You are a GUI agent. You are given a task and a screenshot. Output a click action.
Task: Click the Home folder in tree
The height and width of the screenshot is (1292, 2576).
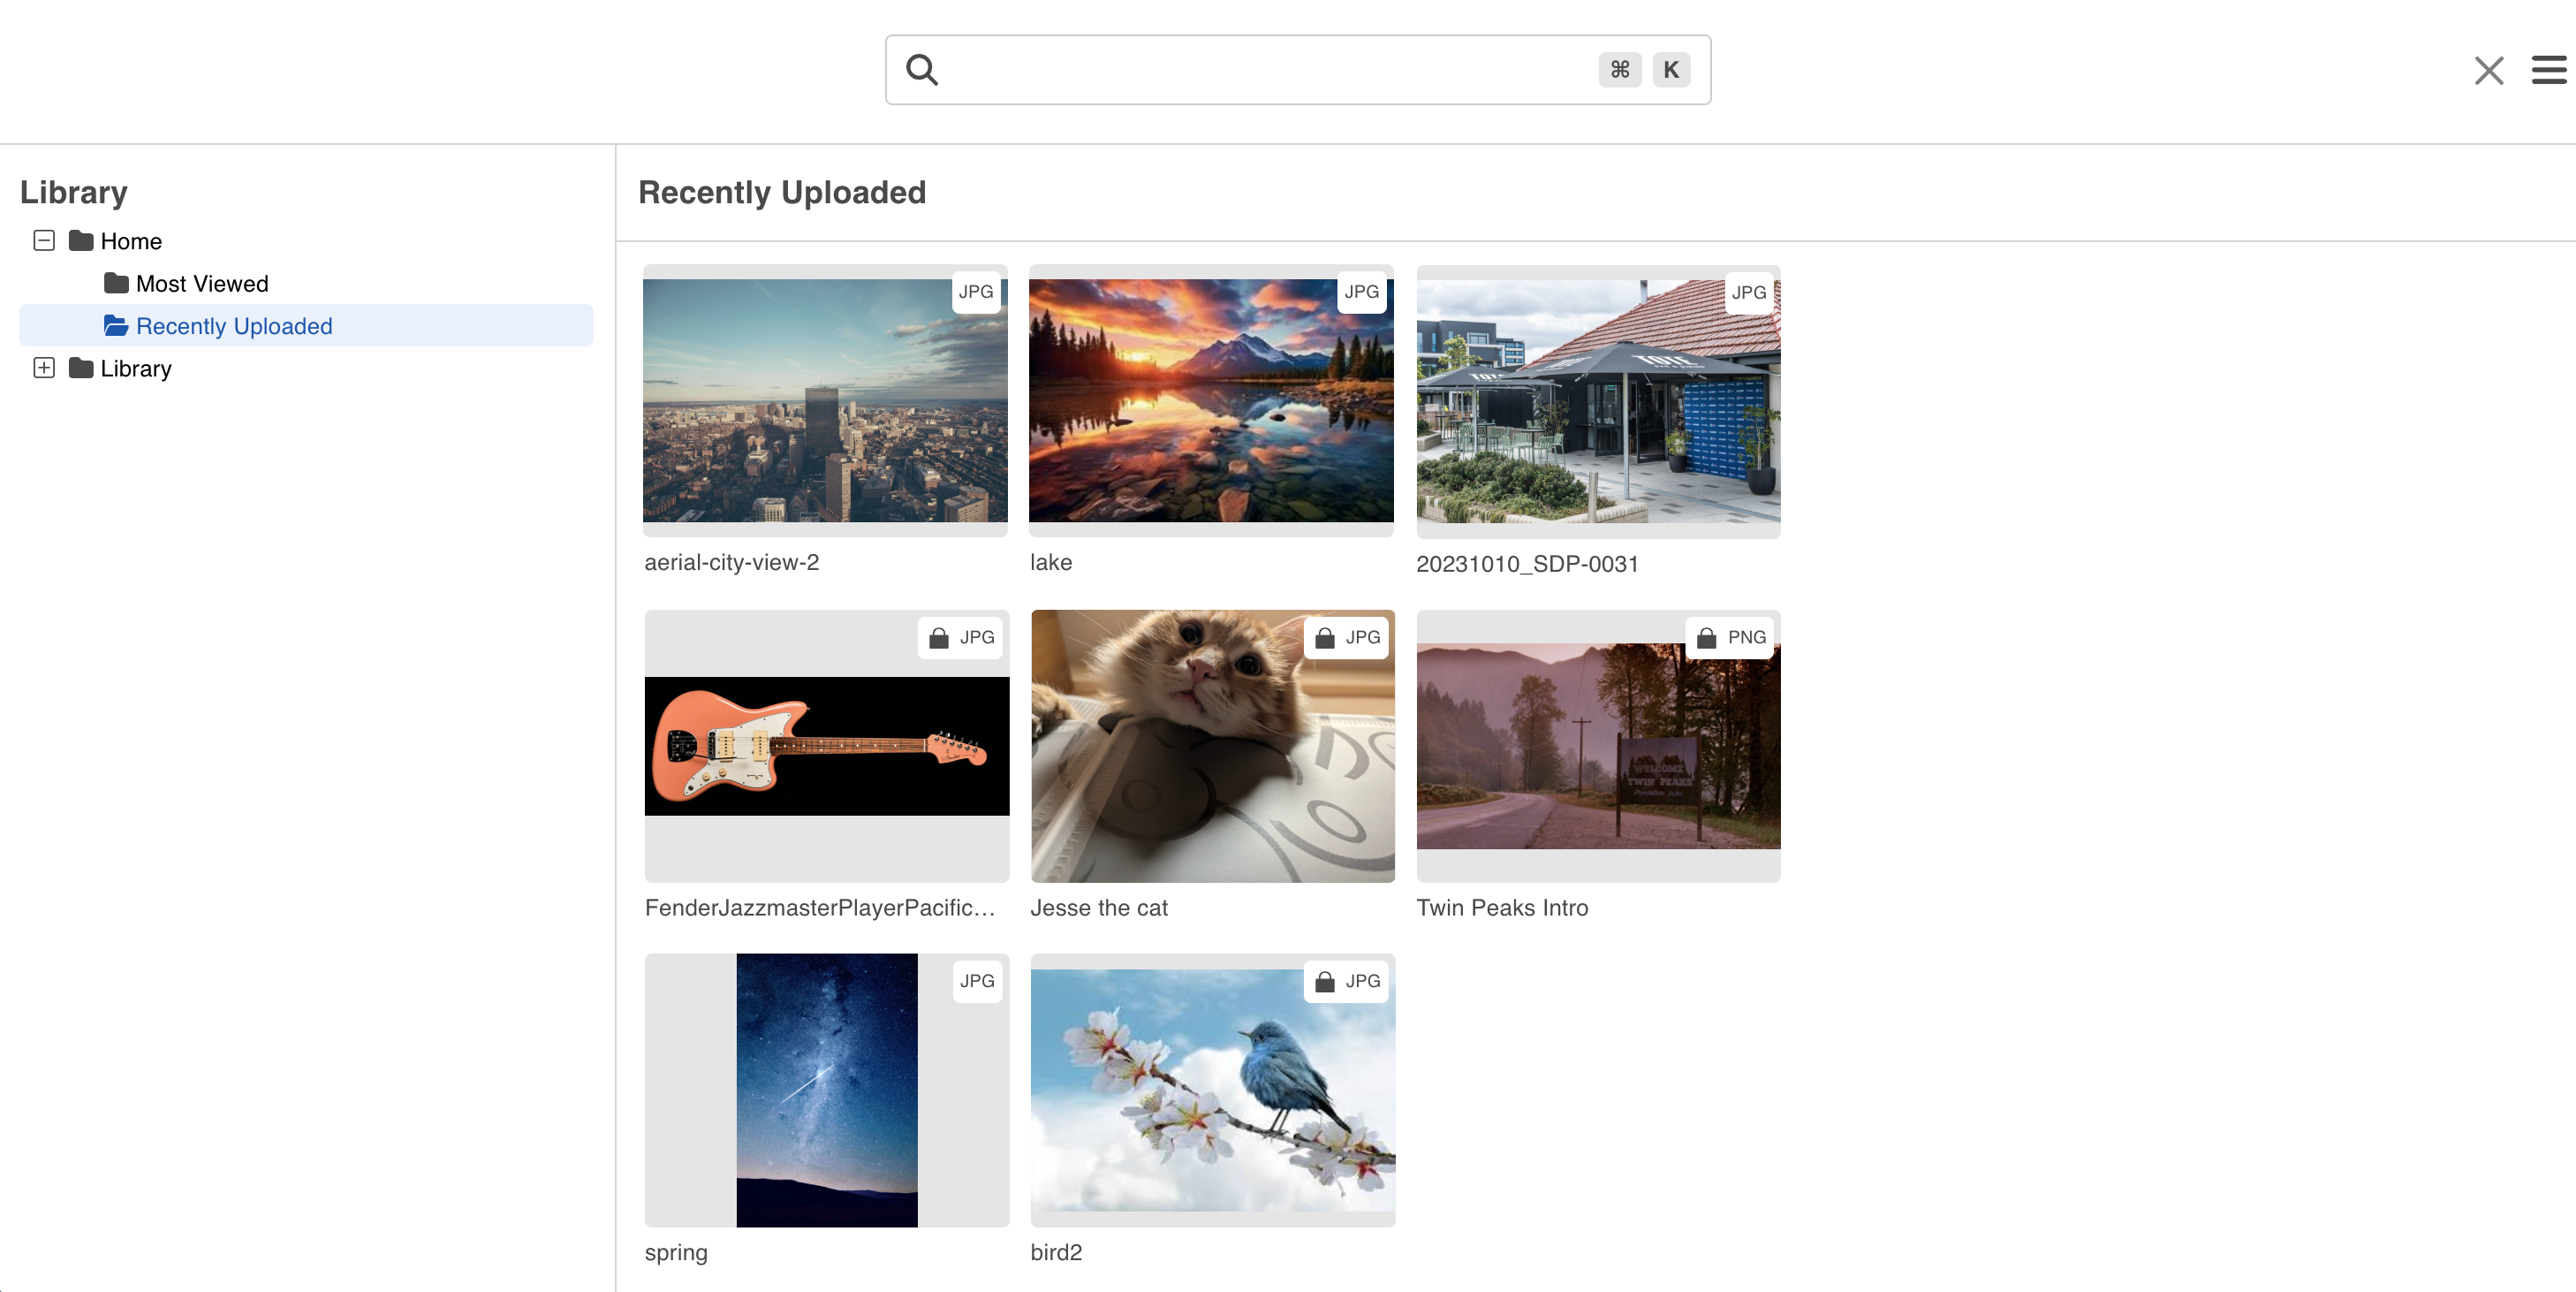tap(131, 241)
